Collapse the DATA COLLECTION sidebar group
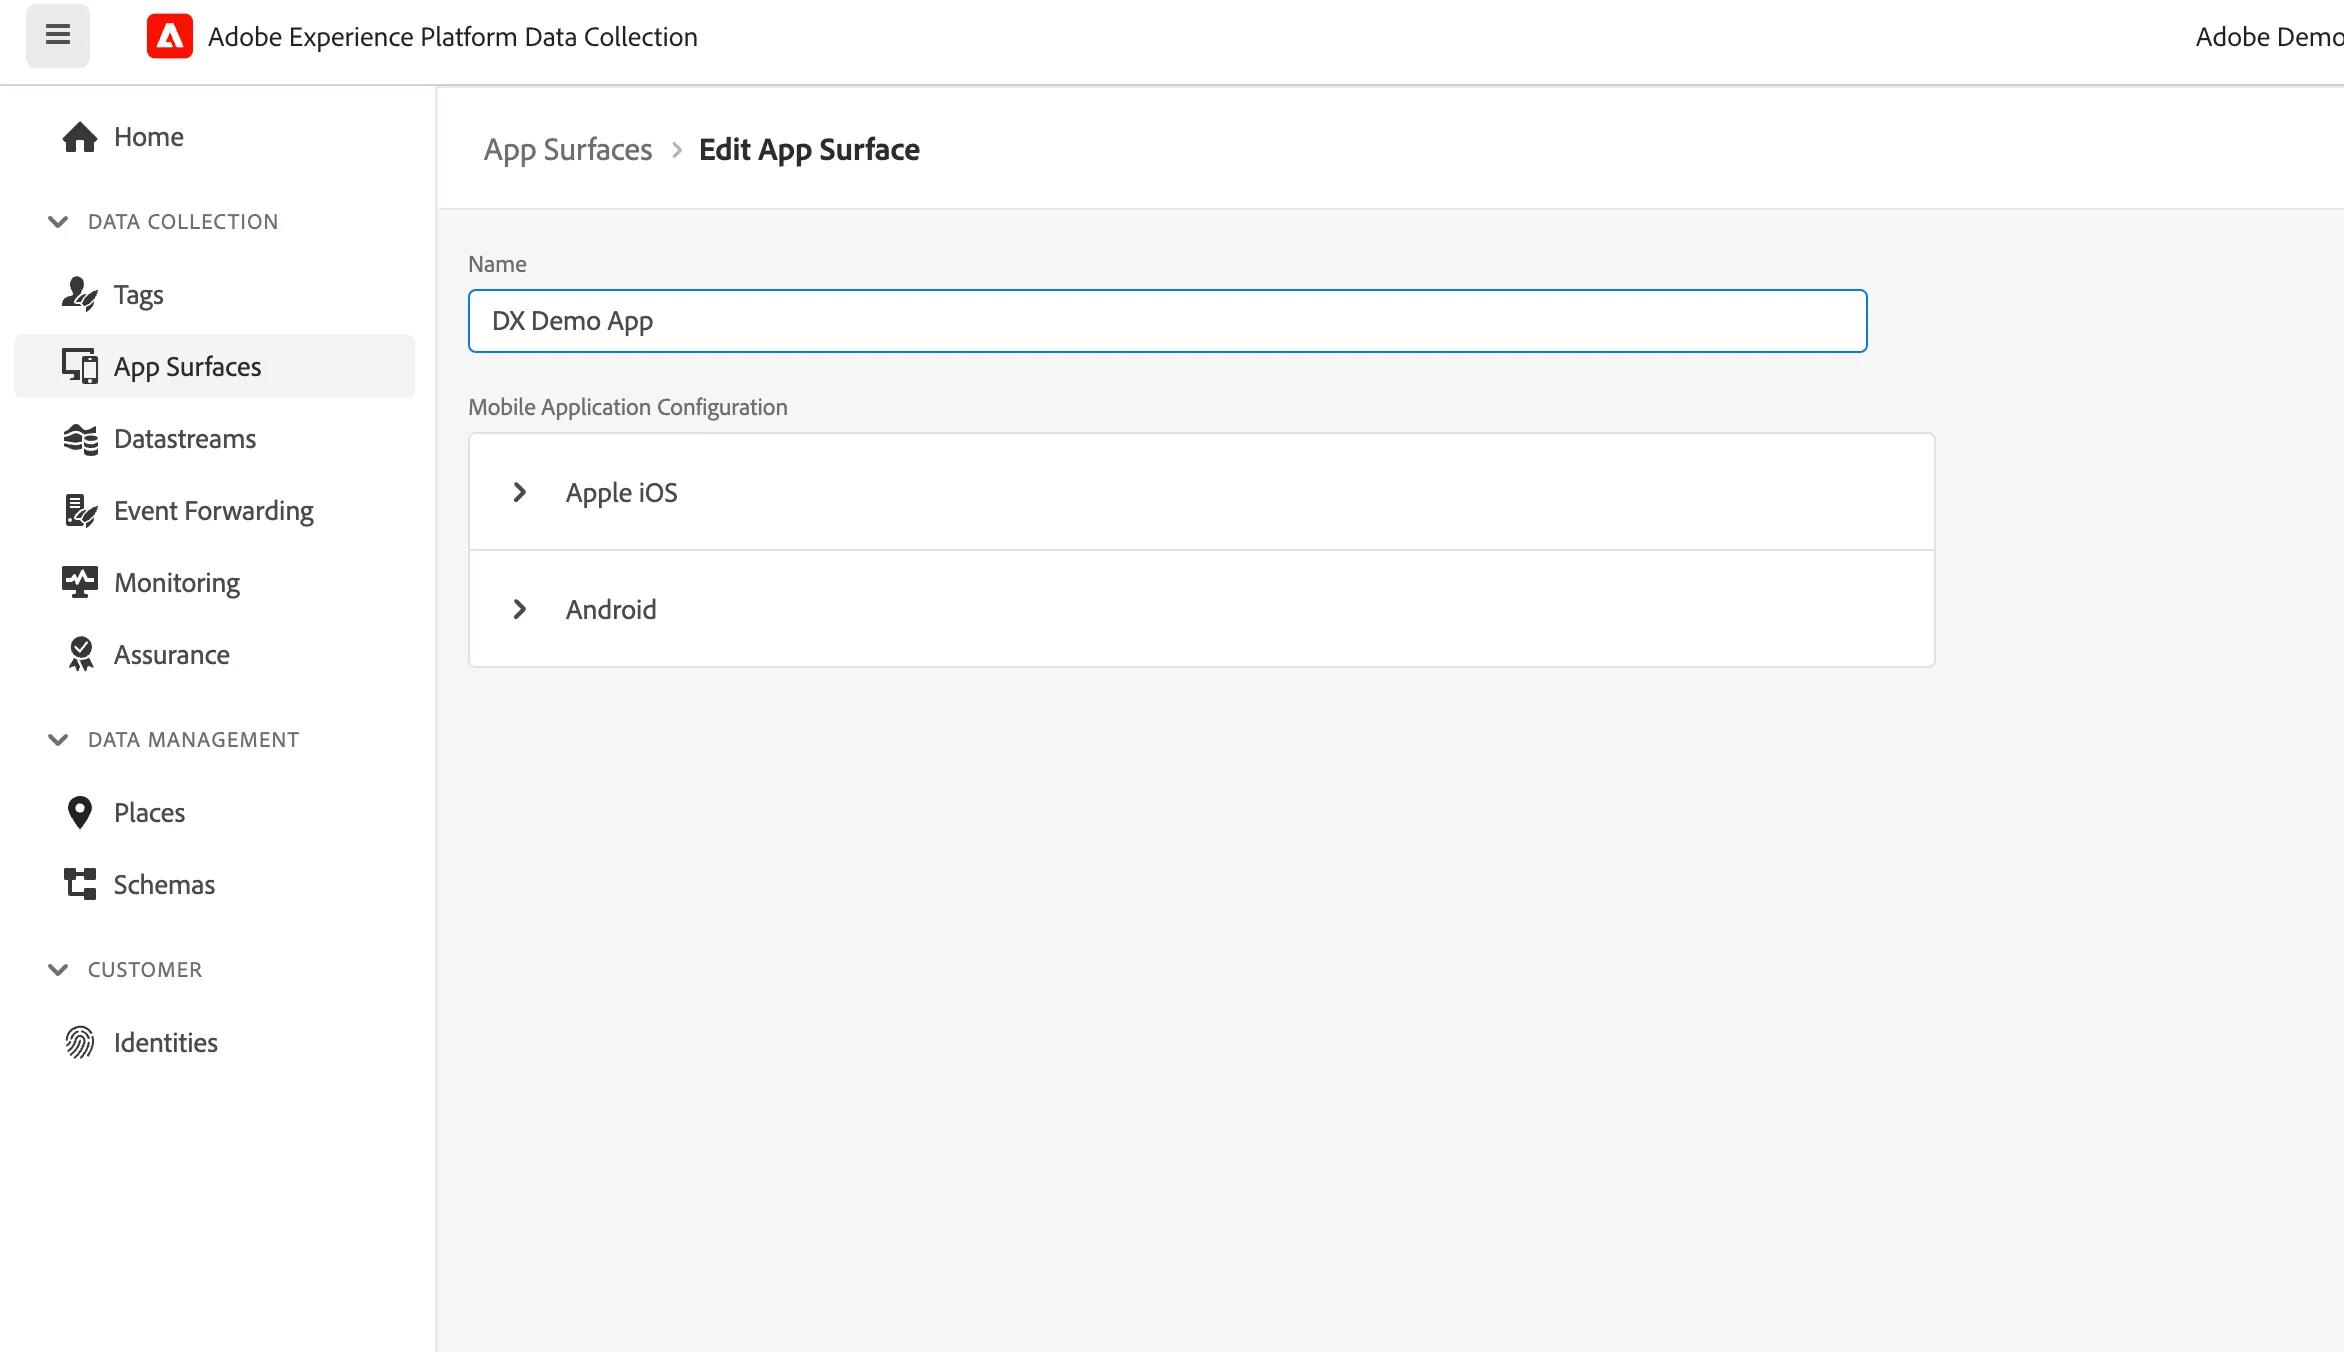 point(58,222)
